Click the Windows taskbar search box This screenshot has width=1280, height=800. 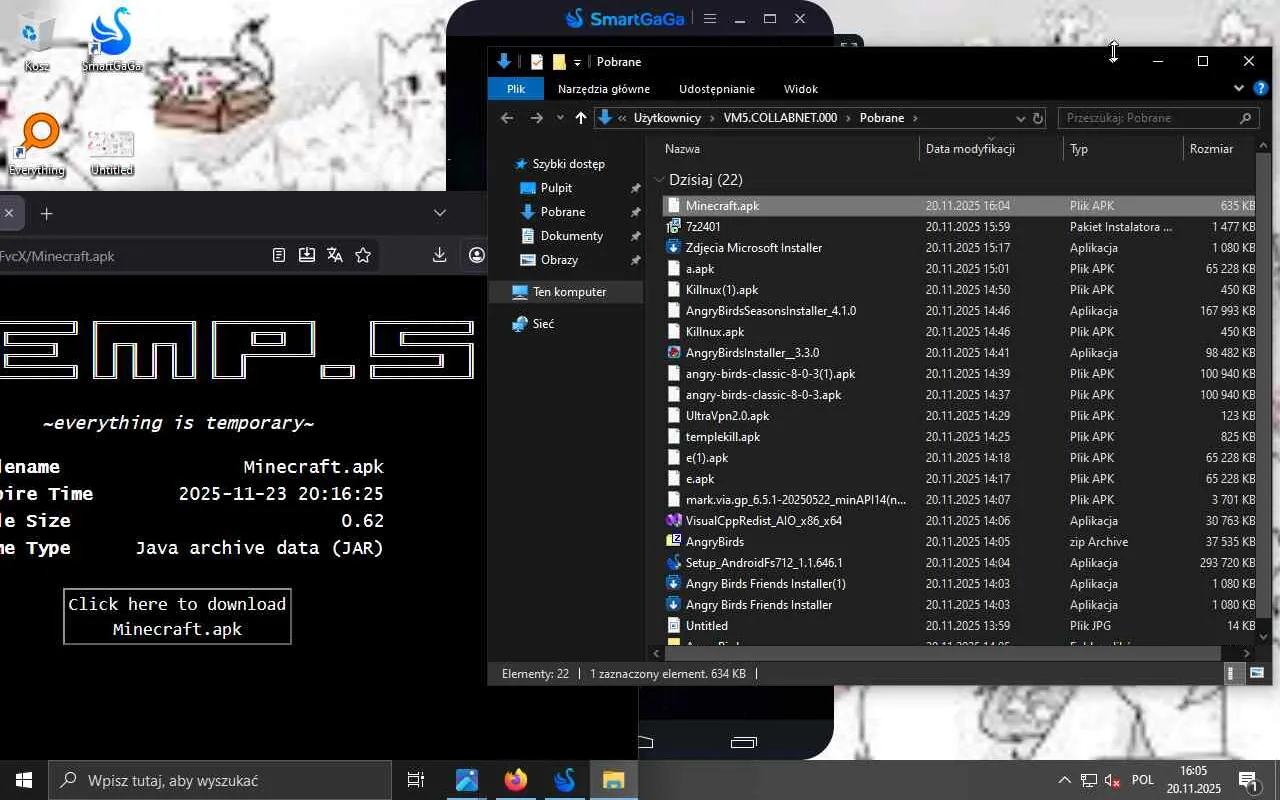click(x=220, y=780)
